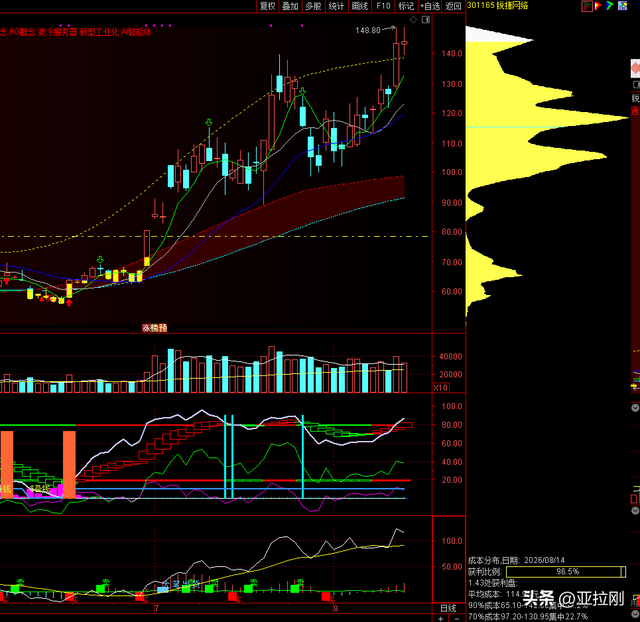This screenshot has width=640, height=622.
Task: Toggle the side panel layout icon
Action: 426,20
